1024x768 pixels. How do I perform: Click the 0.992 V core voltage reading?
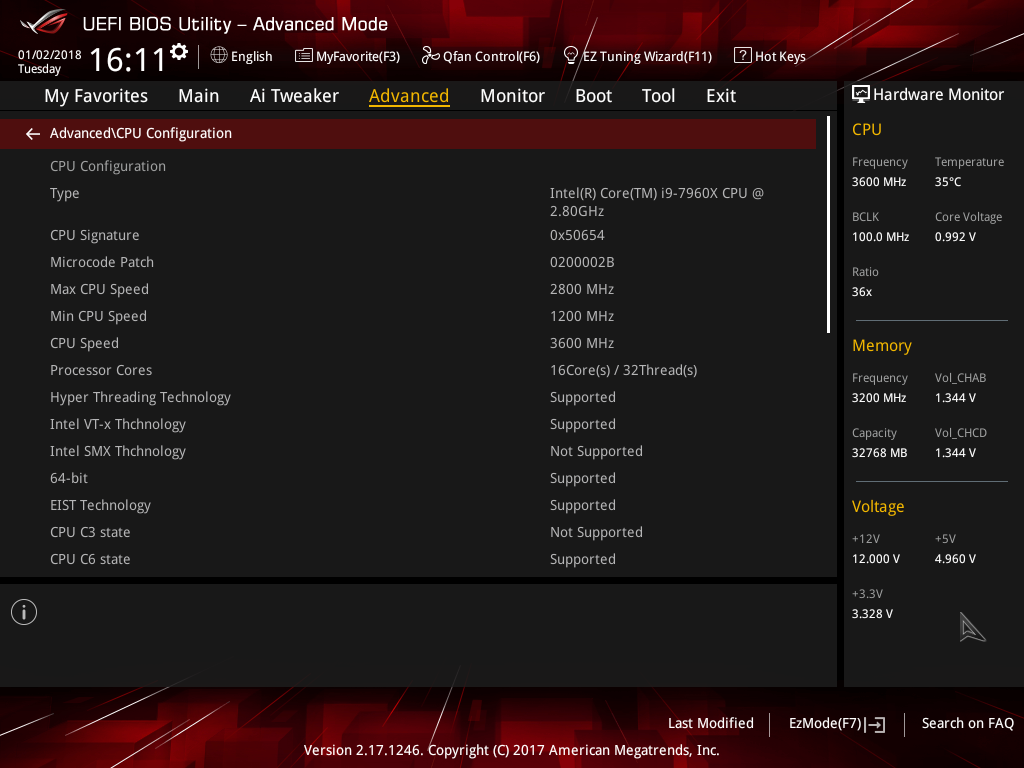click(x=955, y=237)
